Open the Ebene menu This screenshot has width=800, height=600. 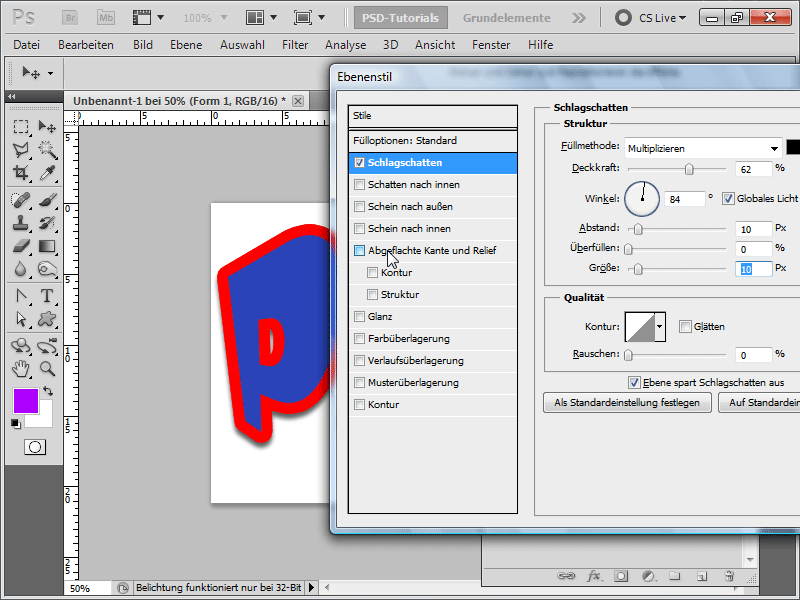click(x=186, y=45)
